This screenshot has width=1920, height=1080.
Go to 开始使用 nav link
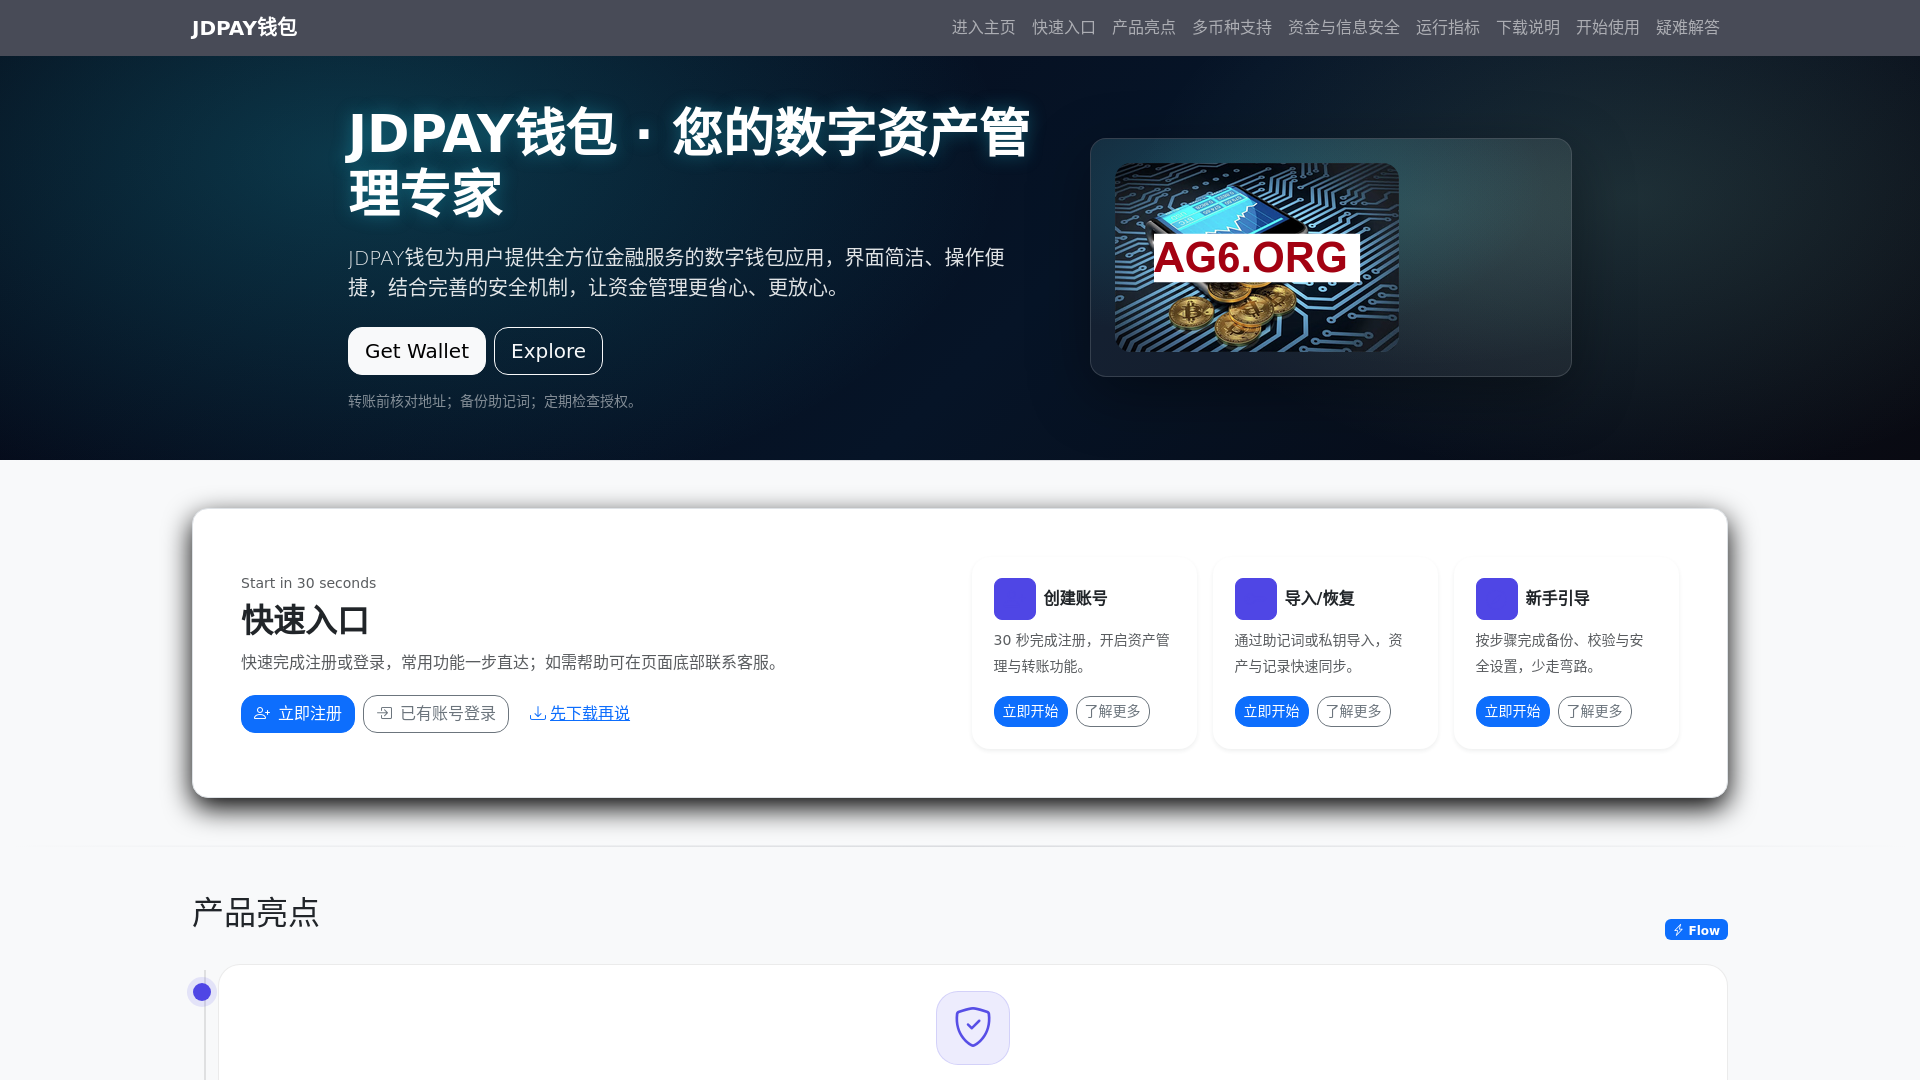[x=1608, y=27]
